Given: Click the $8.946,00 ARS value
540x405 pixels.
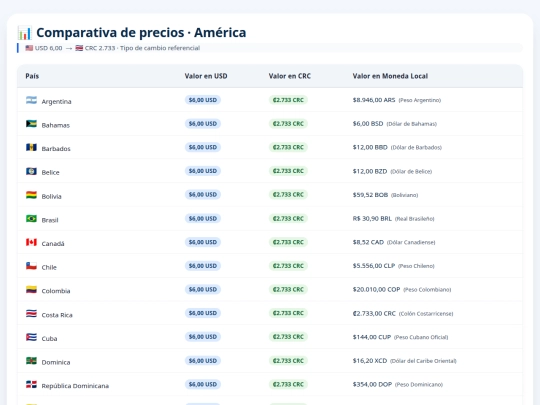Looking at the screenshot, I should pos(374,100).
